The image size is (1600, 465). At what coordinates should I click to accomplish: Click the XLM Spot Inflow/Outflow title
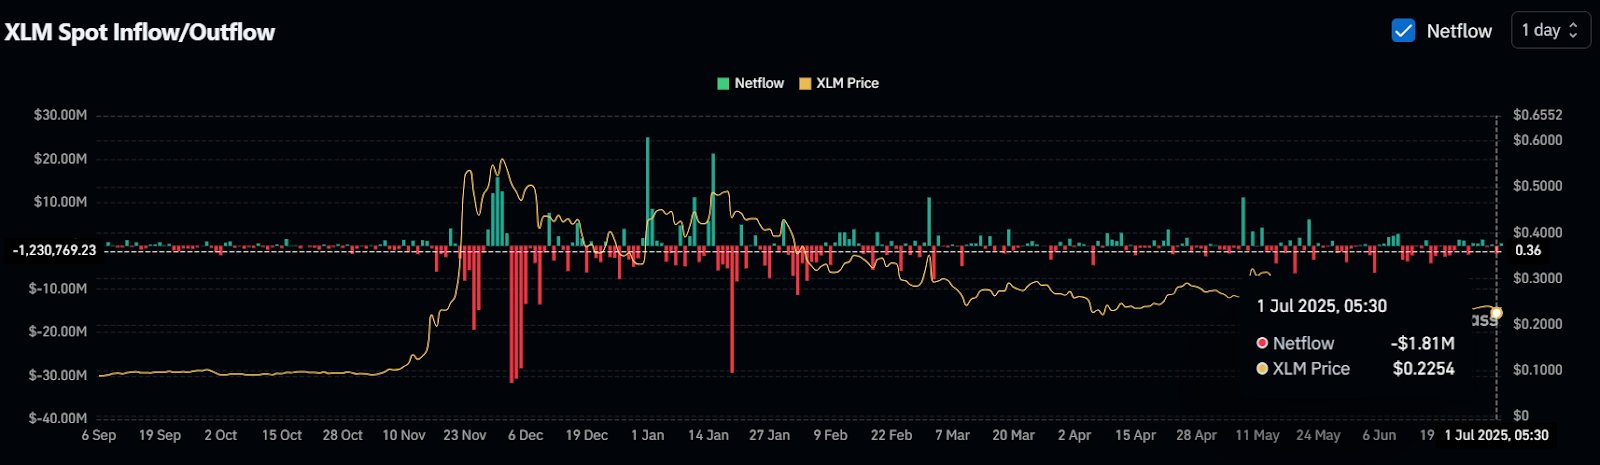pos(140,32)
